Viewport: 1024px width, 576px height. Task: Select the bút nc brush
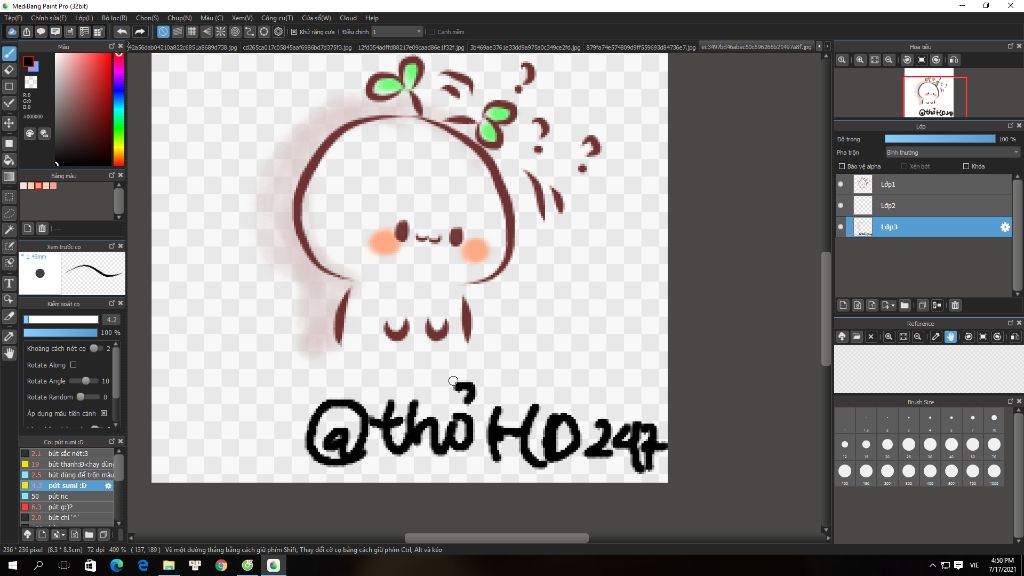coord(67,496)
